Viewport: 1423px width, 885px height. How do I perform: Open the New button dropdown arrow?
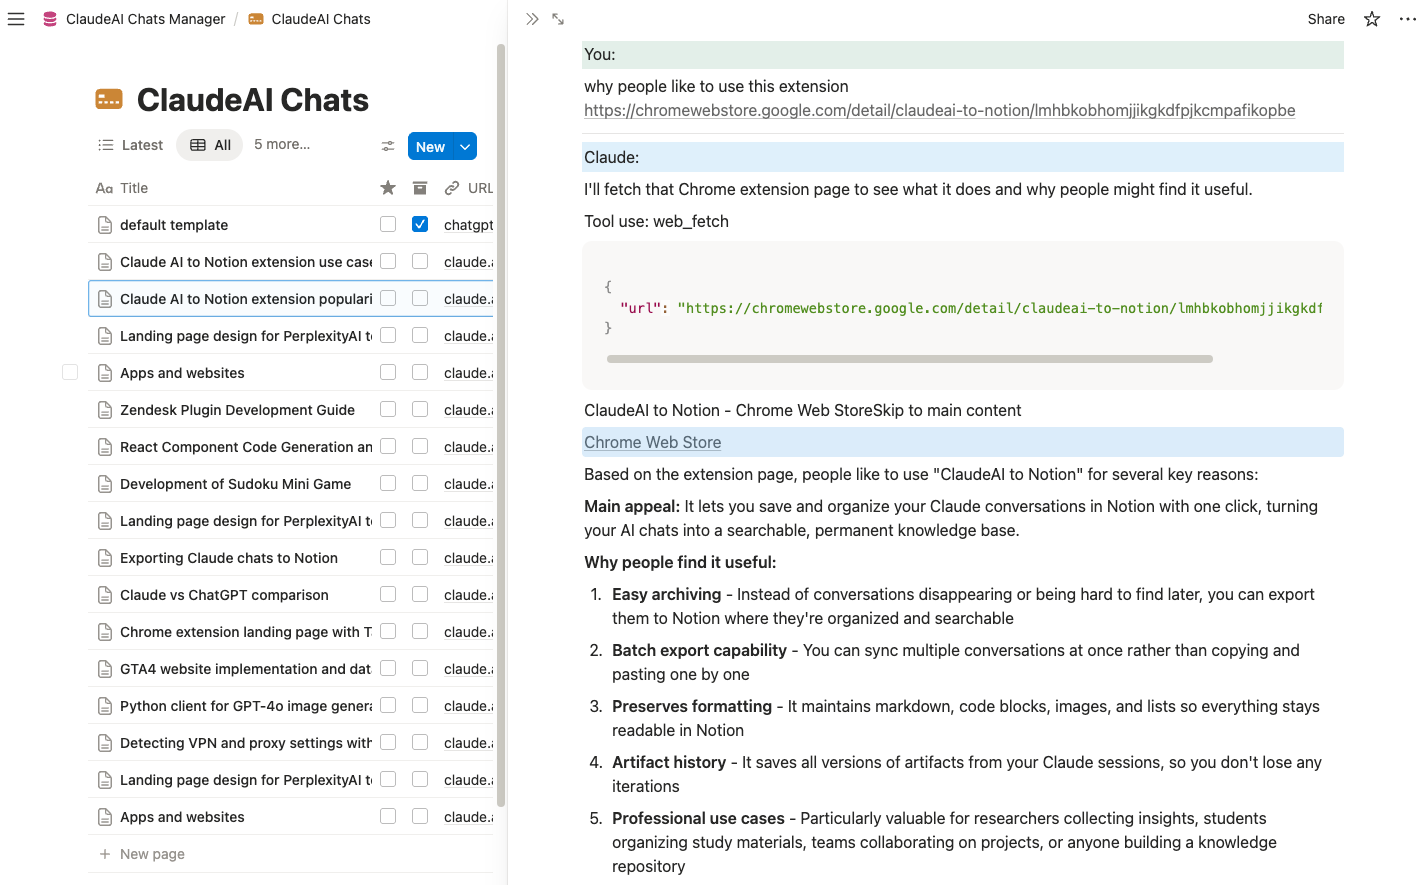tap(466, 145)
